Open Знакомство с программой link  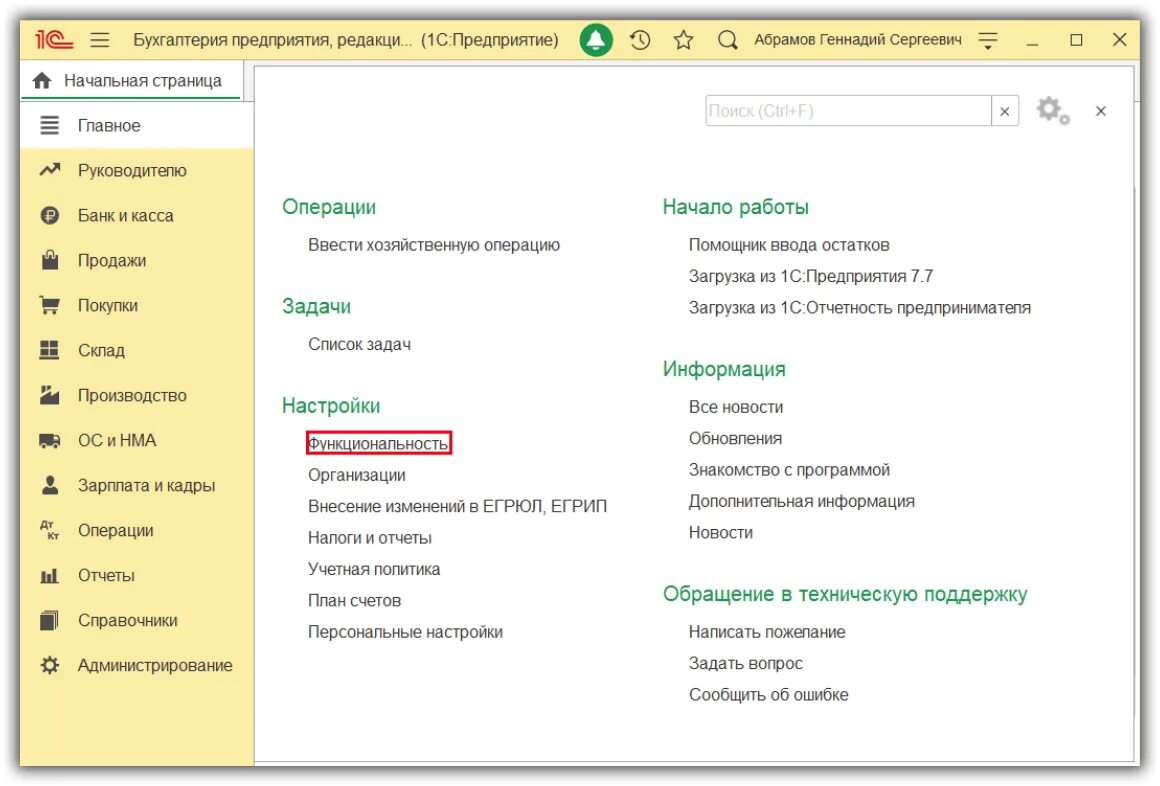pos(789,470)
